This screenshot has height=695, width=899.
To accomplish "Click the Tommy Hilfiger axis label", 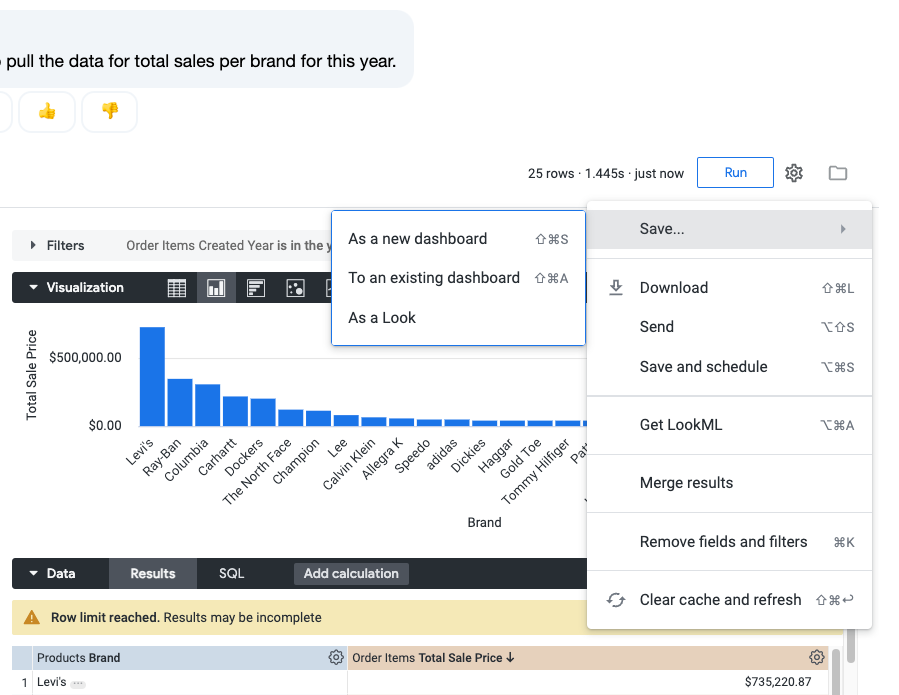I will 536,471.
